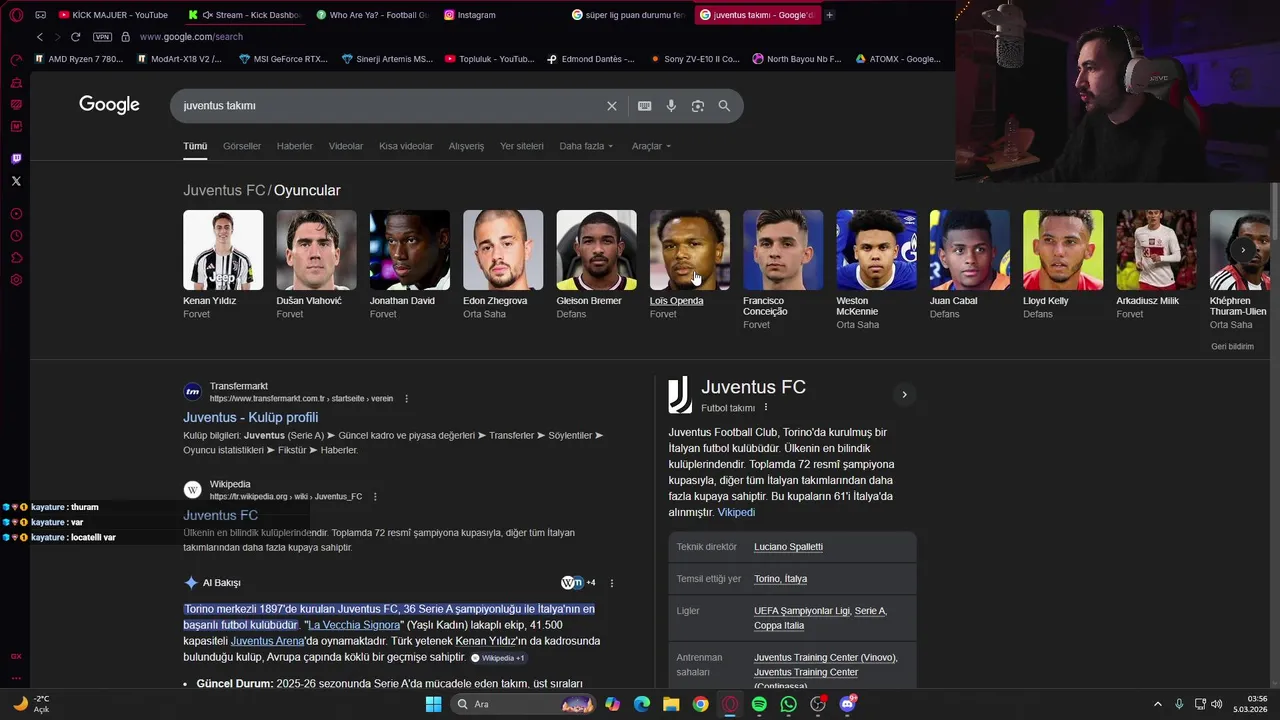Open AI Bakışı three-dot menu
This screenshot has height=720, width=1280.
click(x=612, y=583)
